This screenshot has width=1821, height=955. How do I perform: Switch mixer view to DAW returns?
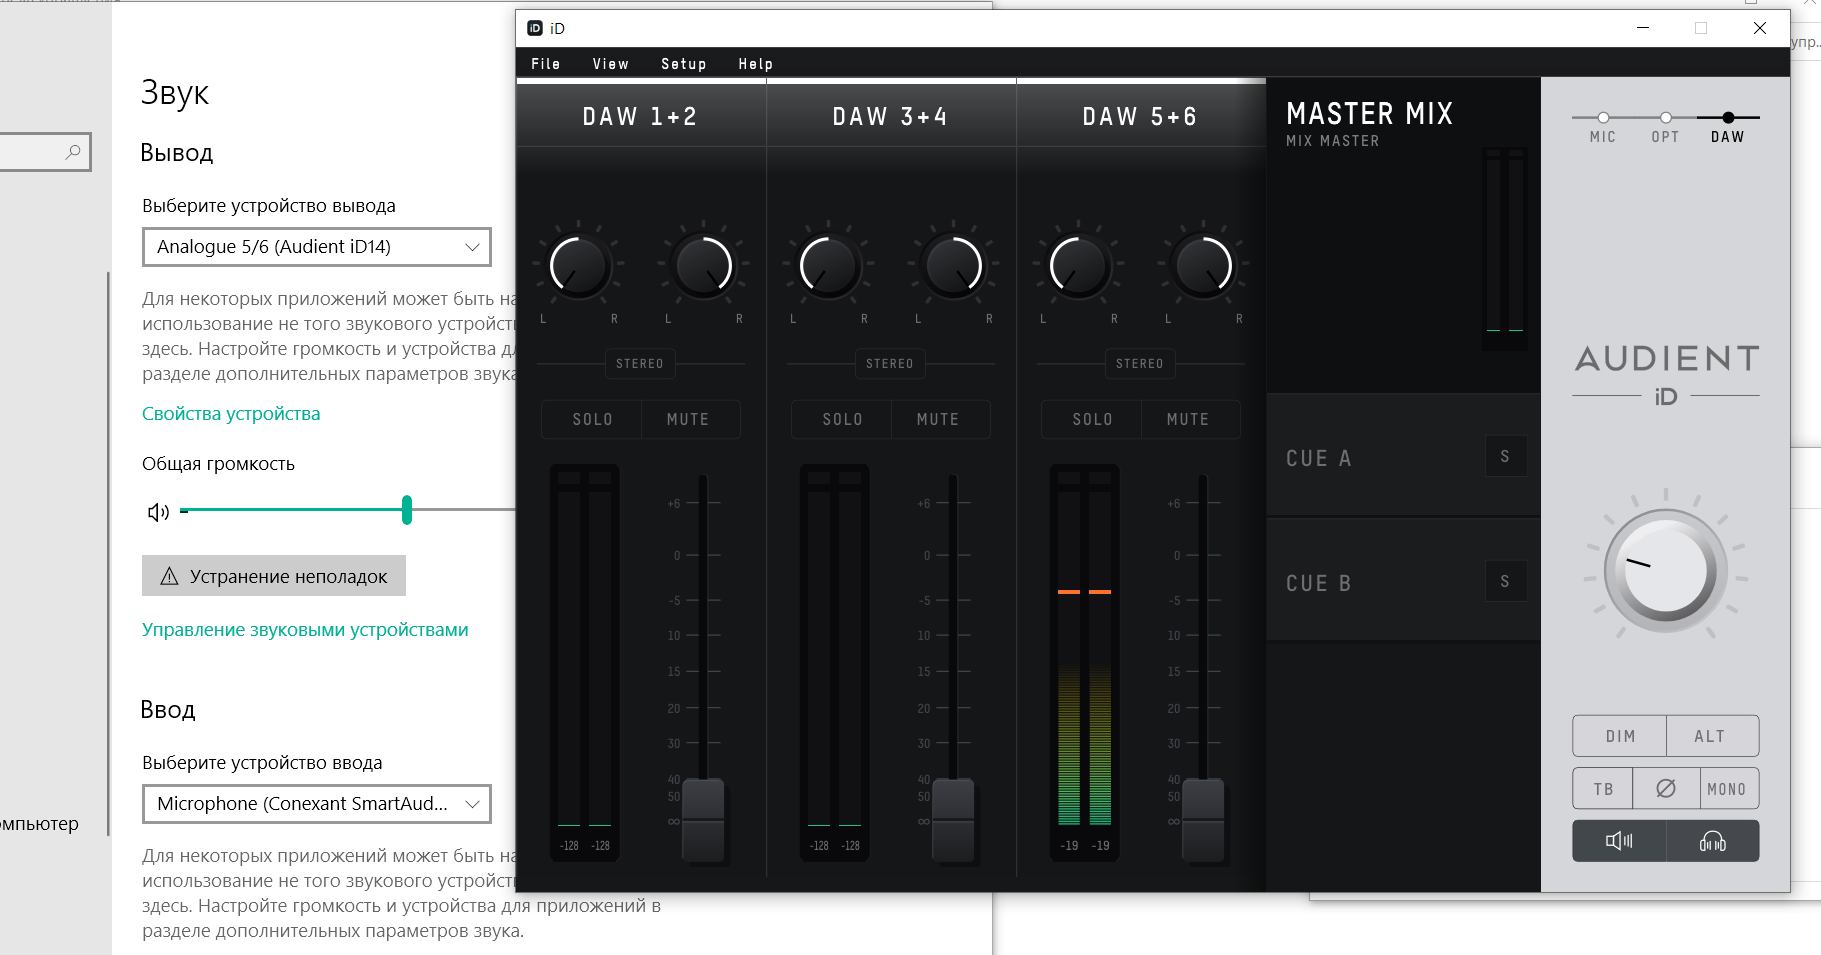click(x=1728, y=128)
